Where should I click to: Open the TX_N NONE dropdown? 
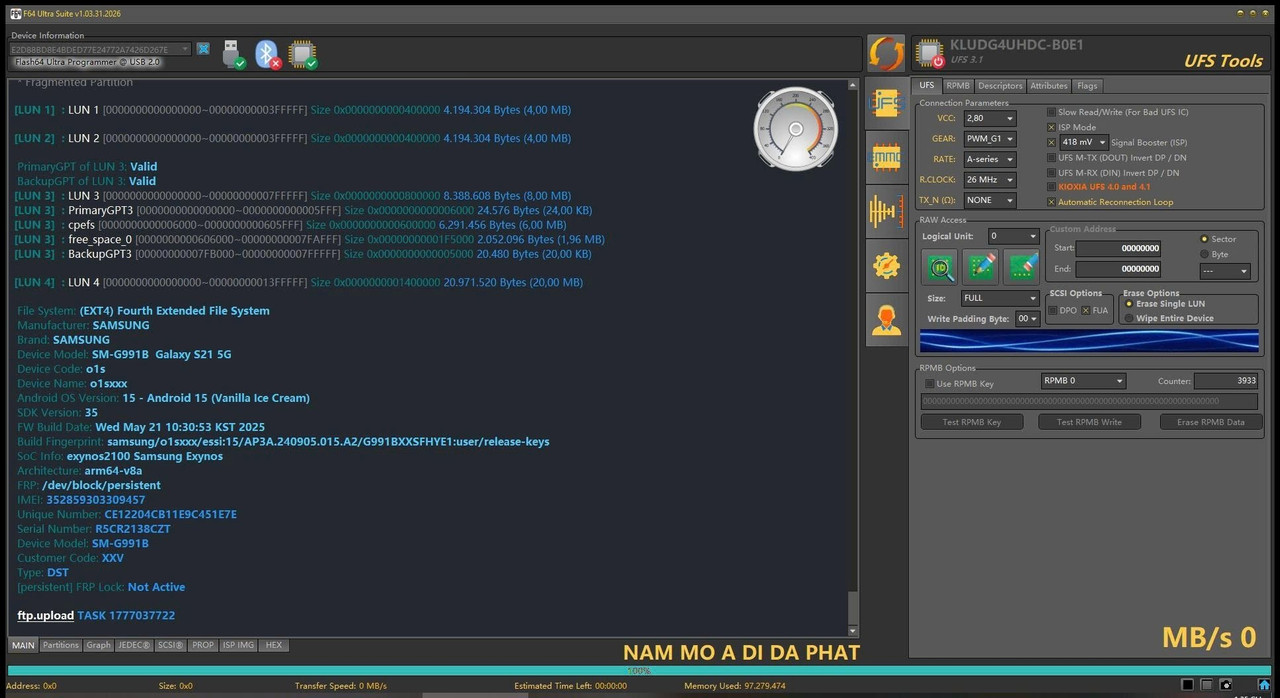pyautogui.click(x=989, y=200)
